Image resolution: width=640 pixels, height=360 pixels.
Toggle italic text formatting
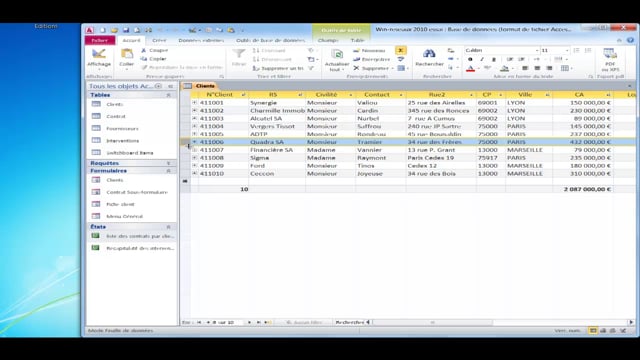tap(482, 60)
